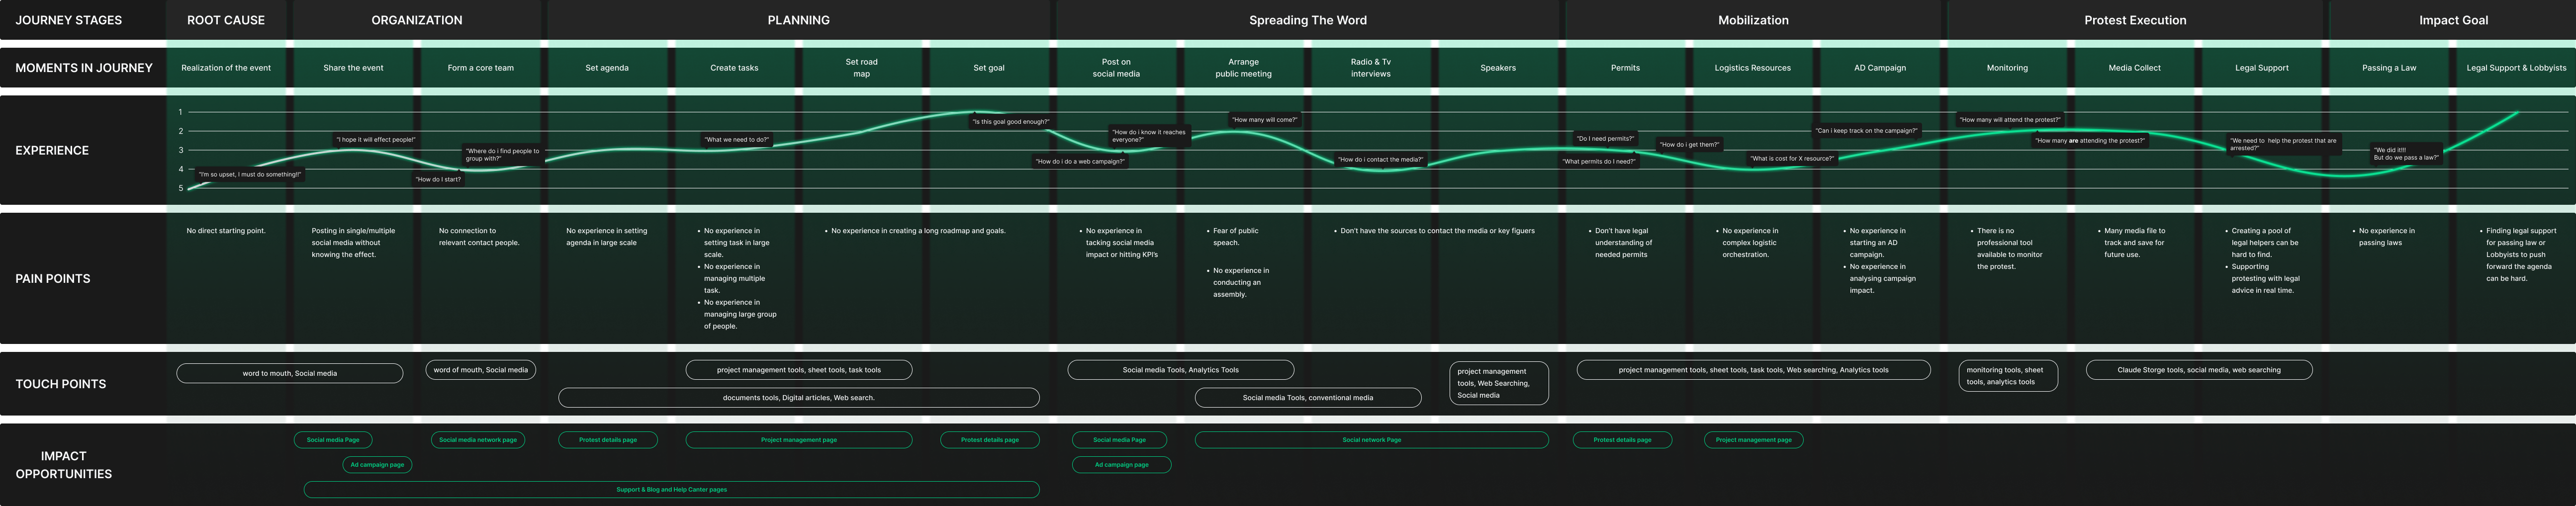Select "monitoring tools, sheet tools, analytics tools" pill
The width and height of the screenshot is (2576, 506).
[x=2007, y=376]
